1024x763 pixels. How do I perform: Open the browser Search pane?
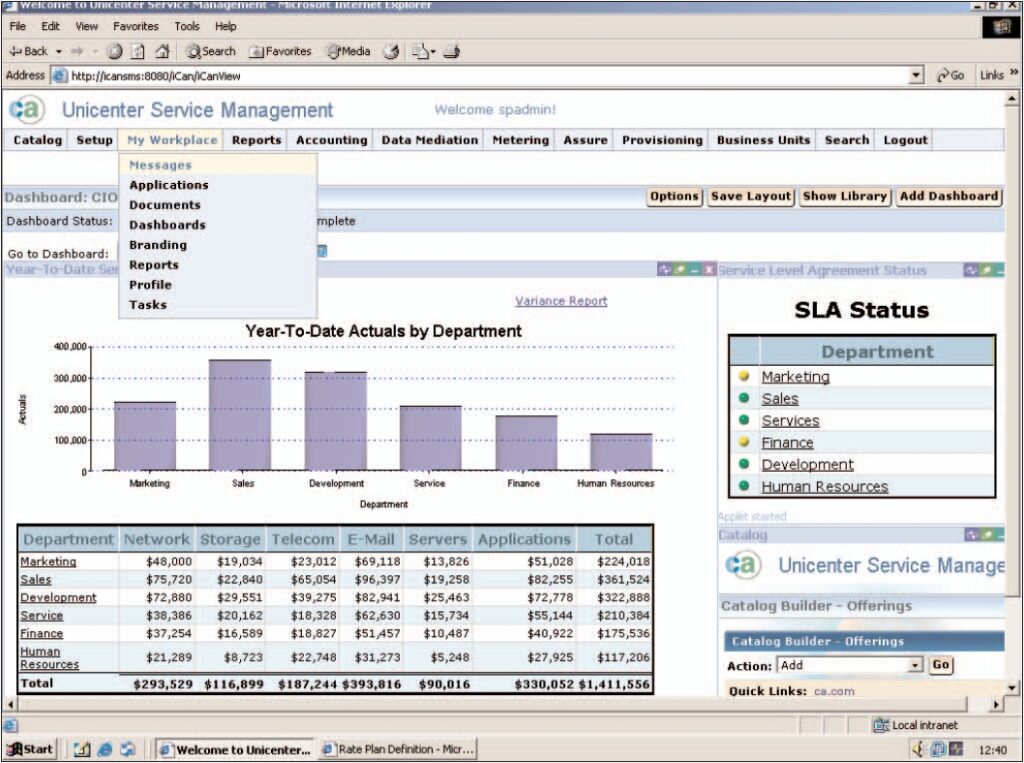tap(210, 51)
